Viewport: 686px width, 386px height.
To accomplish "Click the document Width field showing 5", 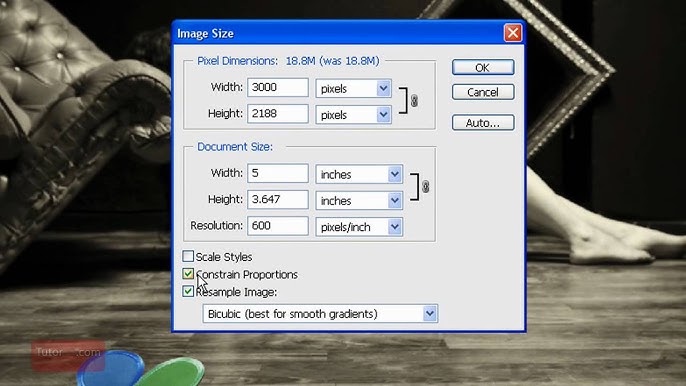I will pos(278,173).
